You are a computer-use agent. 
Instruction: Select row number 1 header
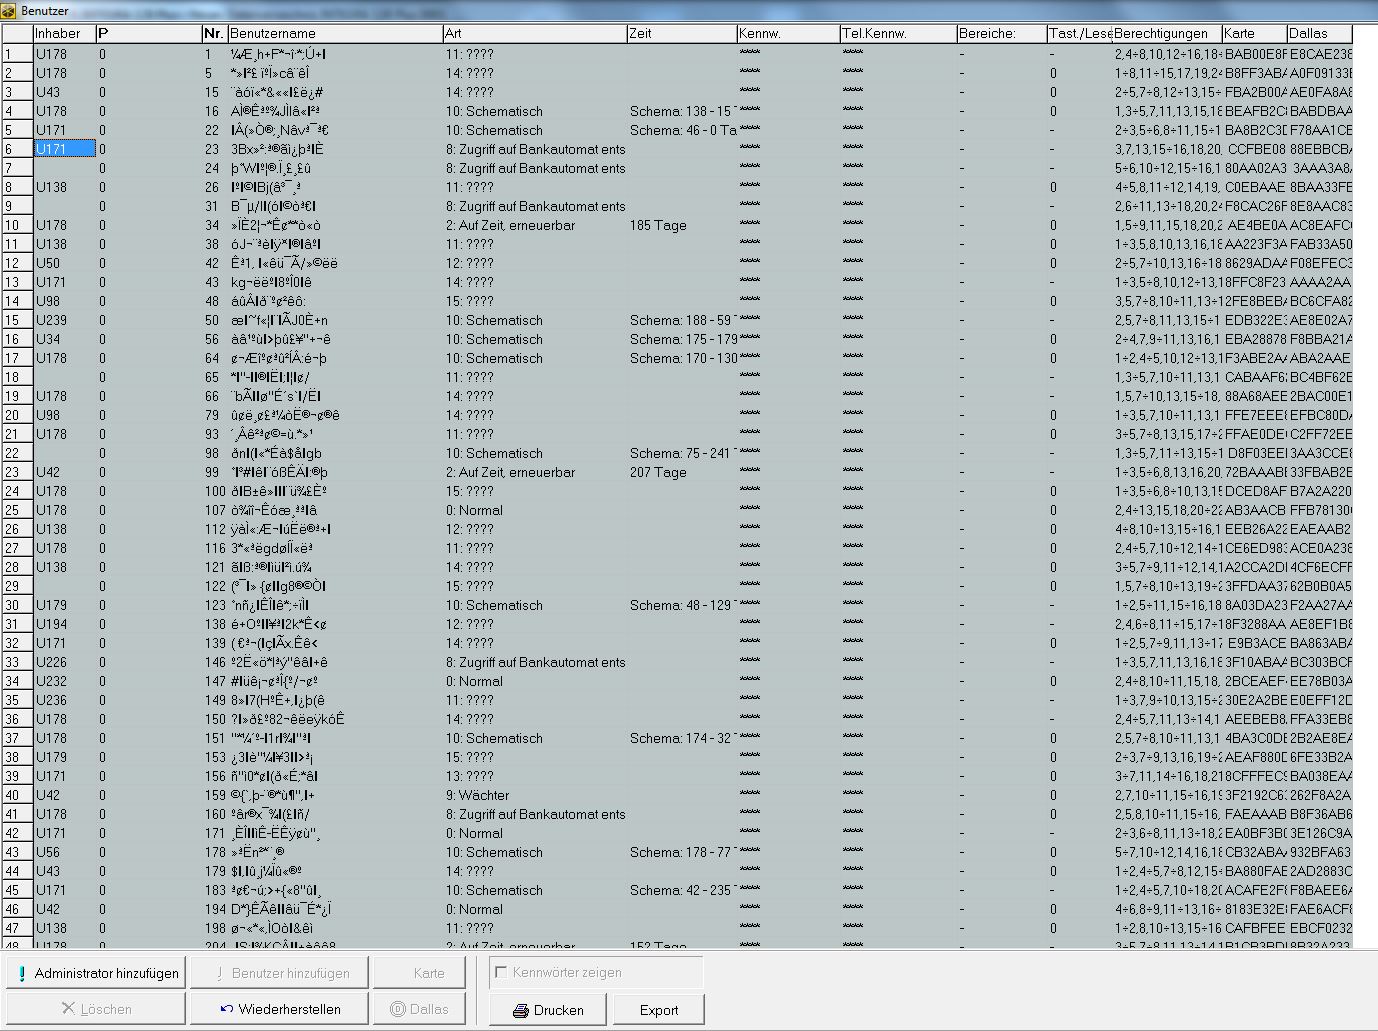[x=17, y=54]
